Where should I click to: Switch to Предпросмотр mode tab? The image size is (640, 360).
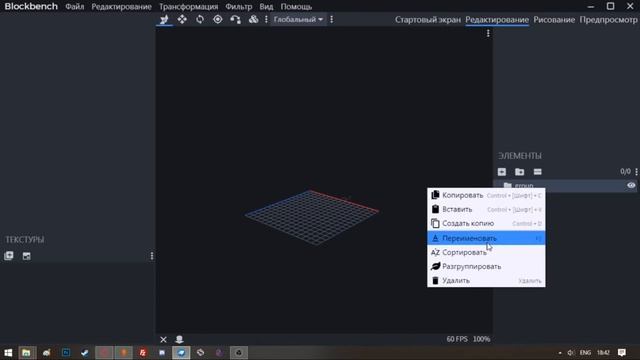coord(608,20)
